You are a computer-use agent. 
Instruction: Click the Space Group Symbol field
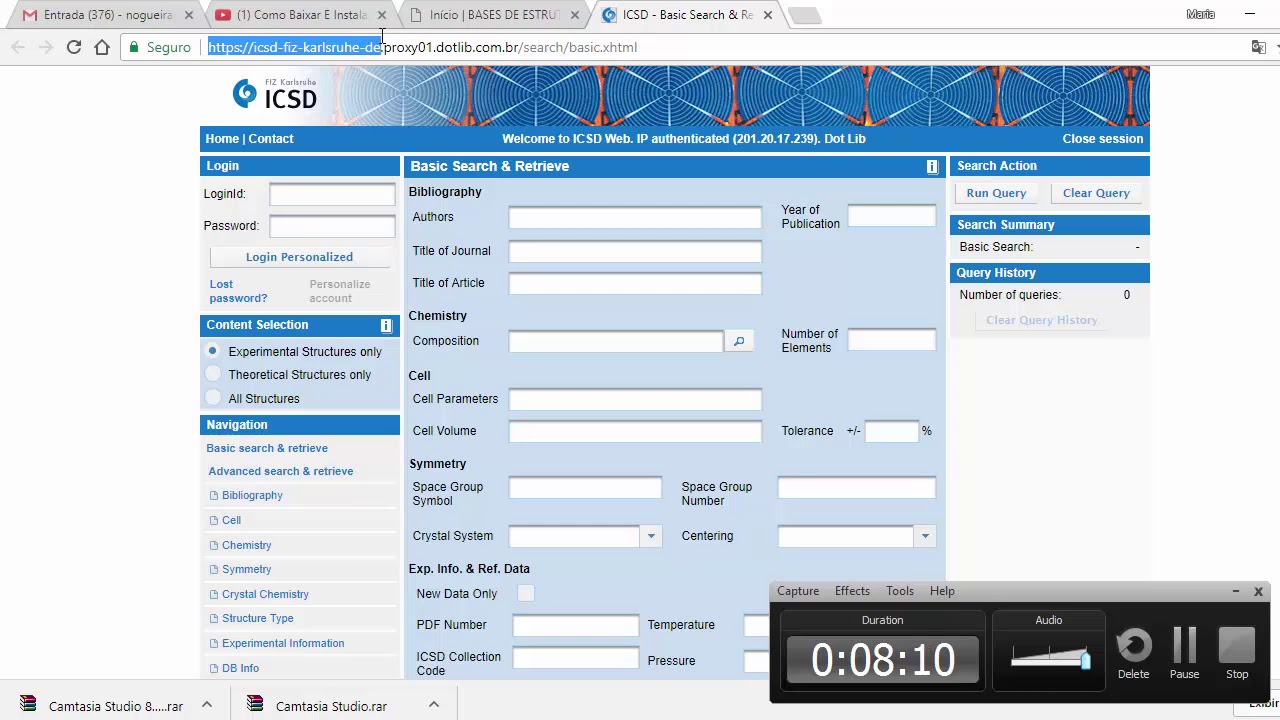pos(585,488)
